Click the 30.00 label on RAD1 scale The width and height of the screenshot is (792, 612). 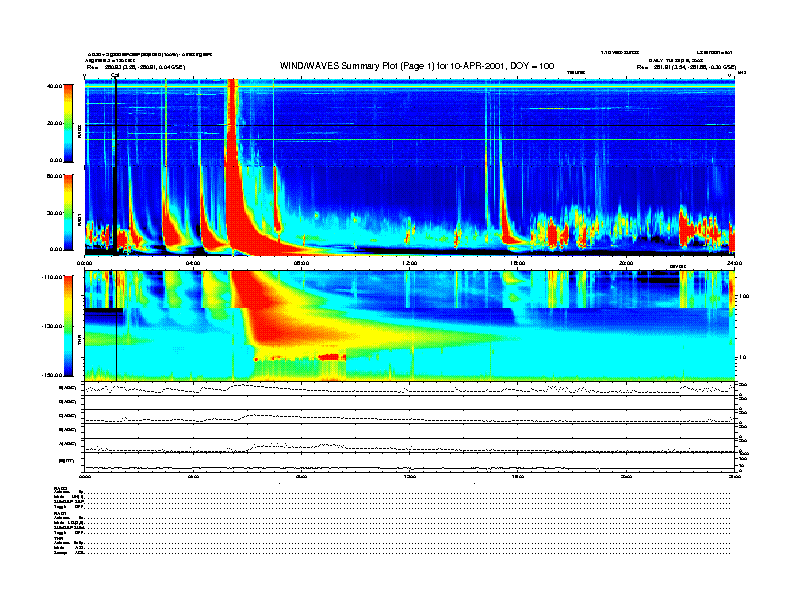(55, 213)
